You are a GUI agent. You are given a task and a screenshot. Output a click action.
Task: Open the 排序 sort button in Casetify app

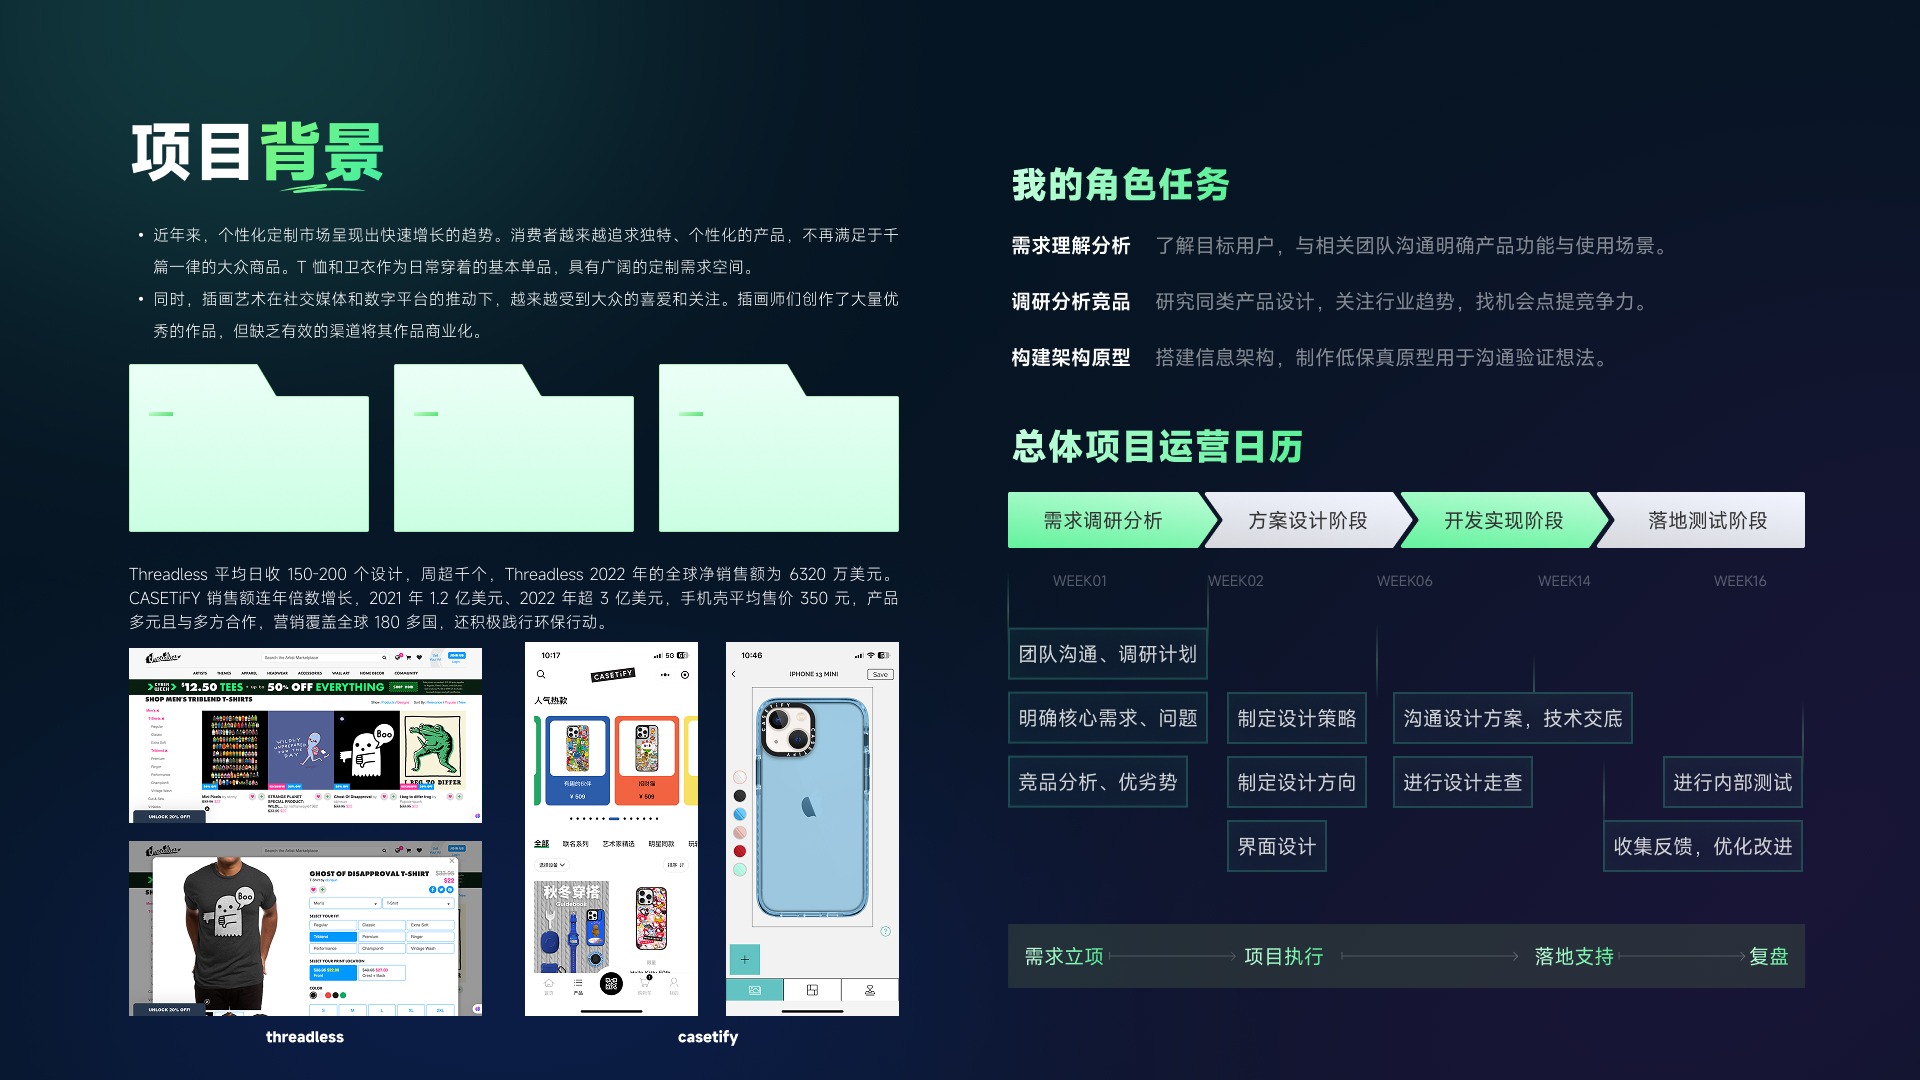676,865
